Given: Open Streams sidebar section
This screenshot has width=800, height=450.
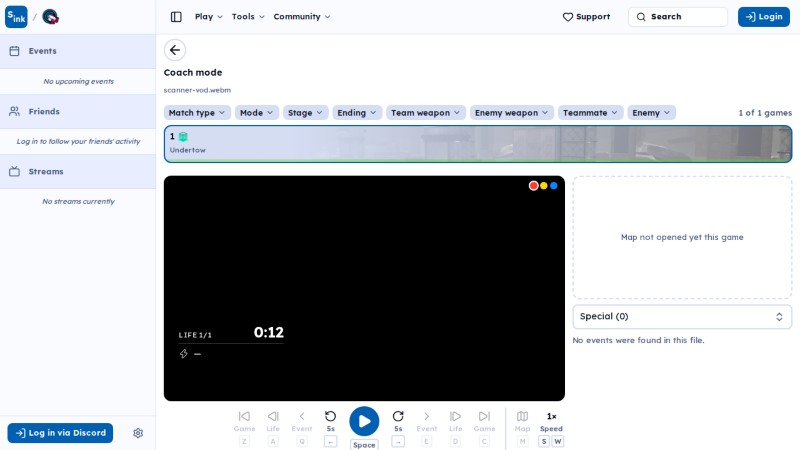Looking at the screenshot, I should [x=78, y=171].
